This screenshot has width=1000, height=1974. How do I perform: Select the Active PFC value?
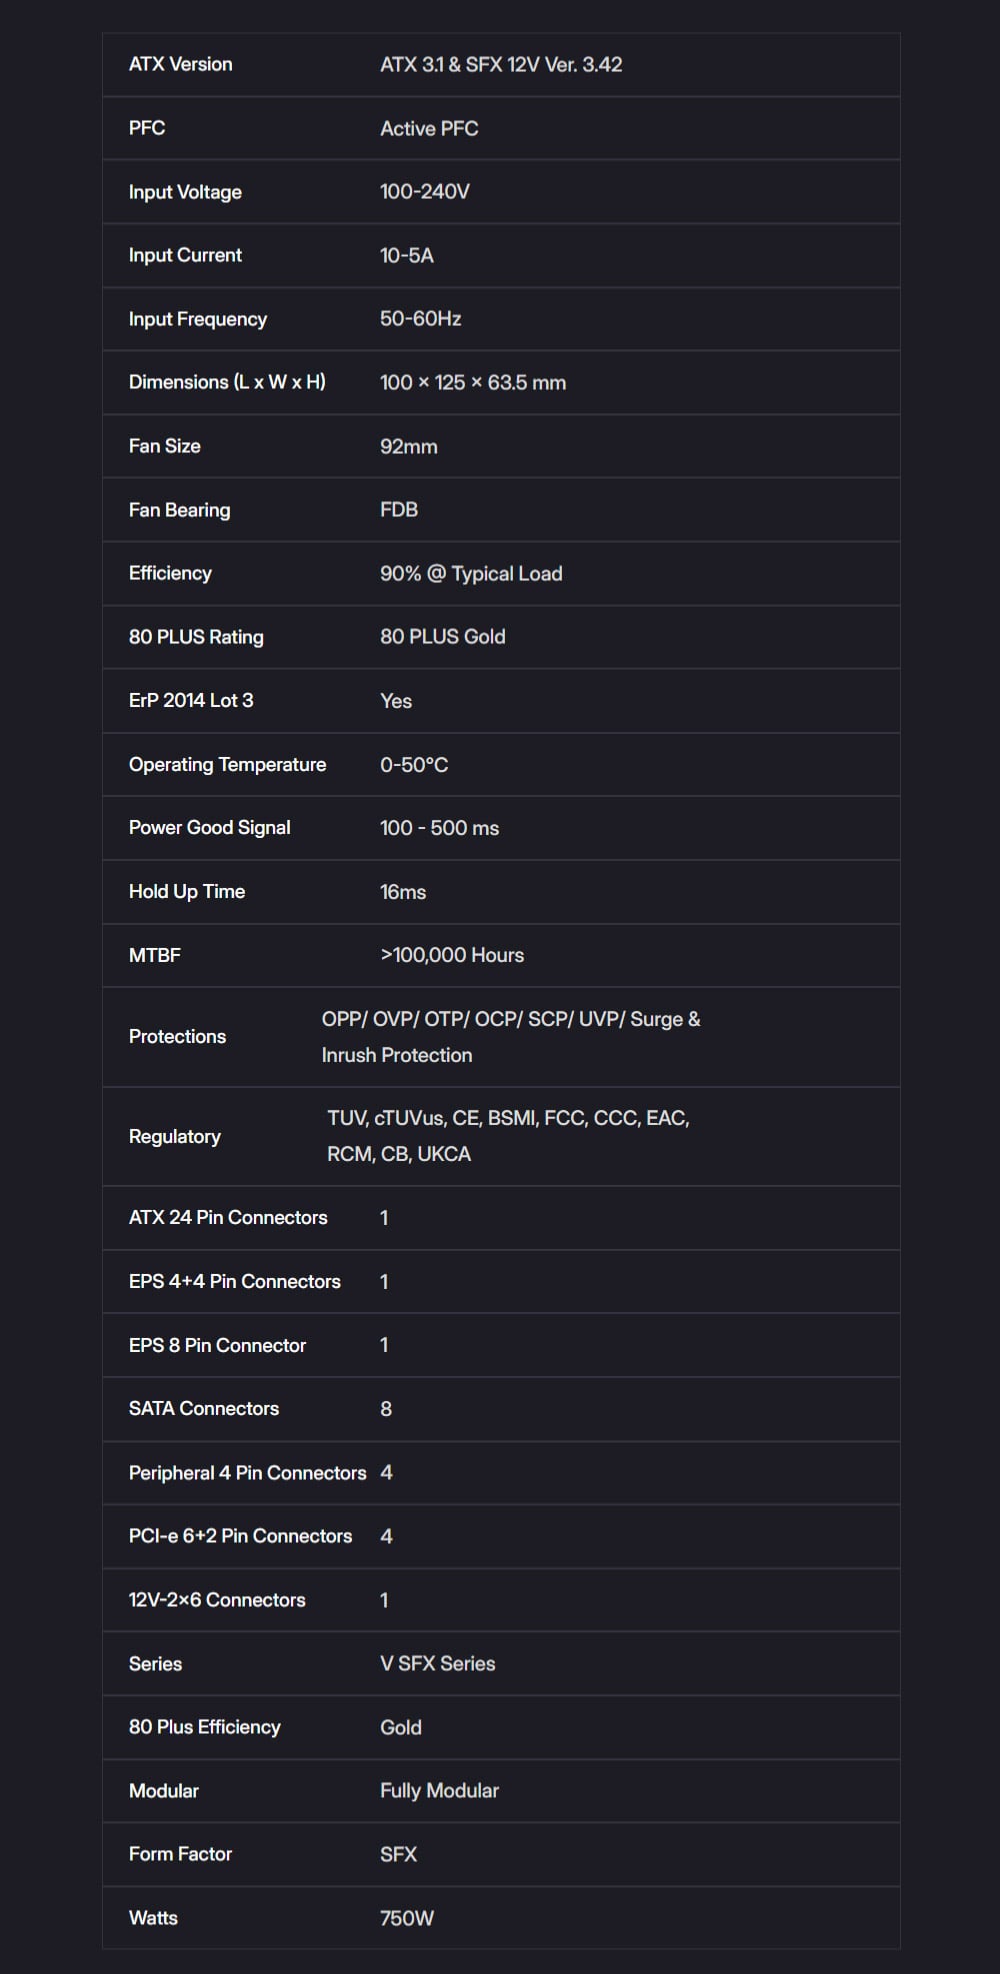(429, 128)
